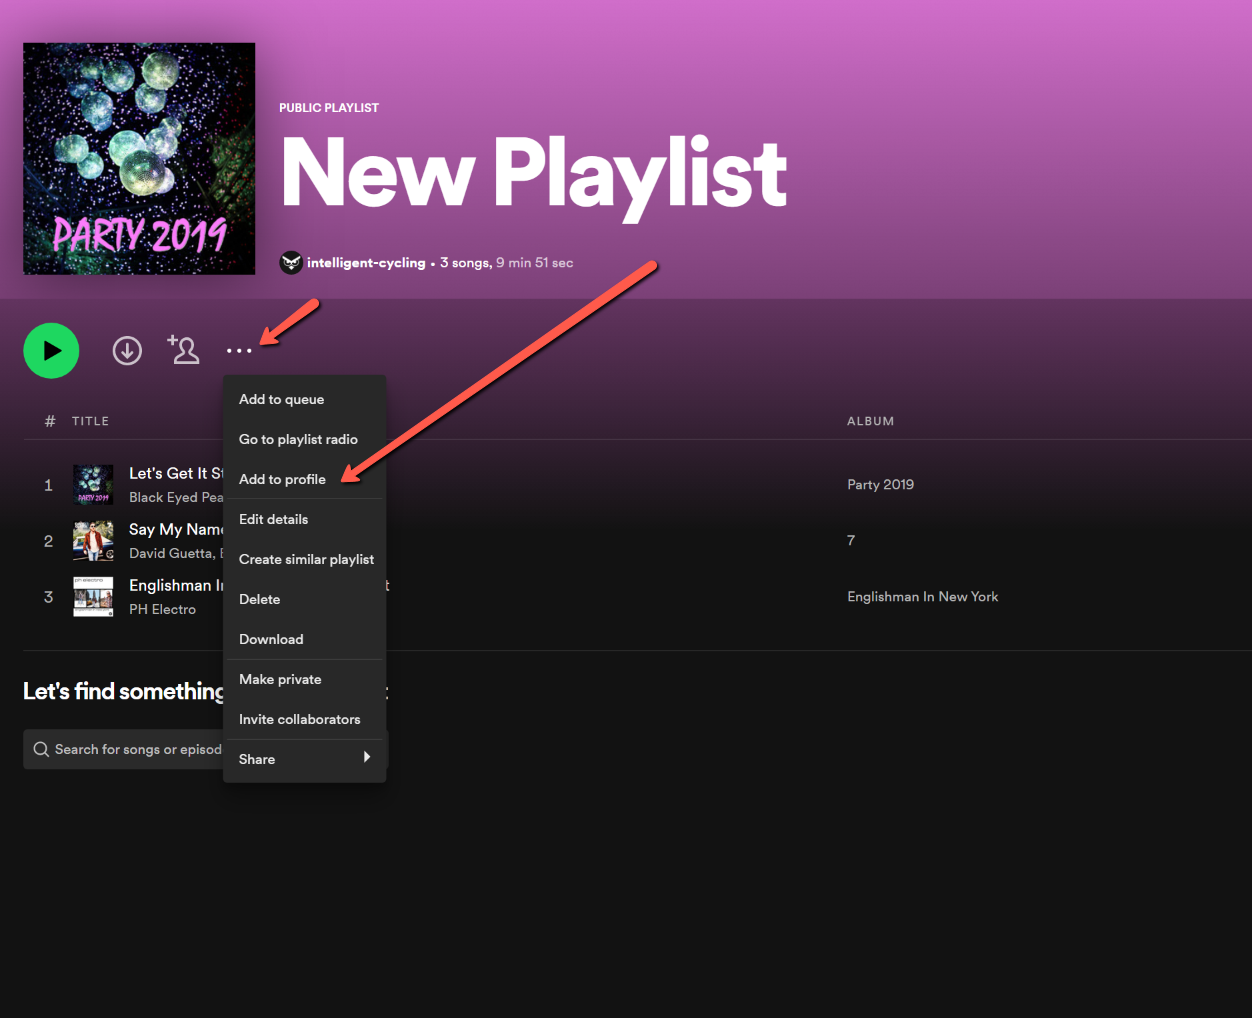This screenshot has width=1252, height=1018.
Task: Click the Englishman In New York track artwork
Action: (93, 597)
